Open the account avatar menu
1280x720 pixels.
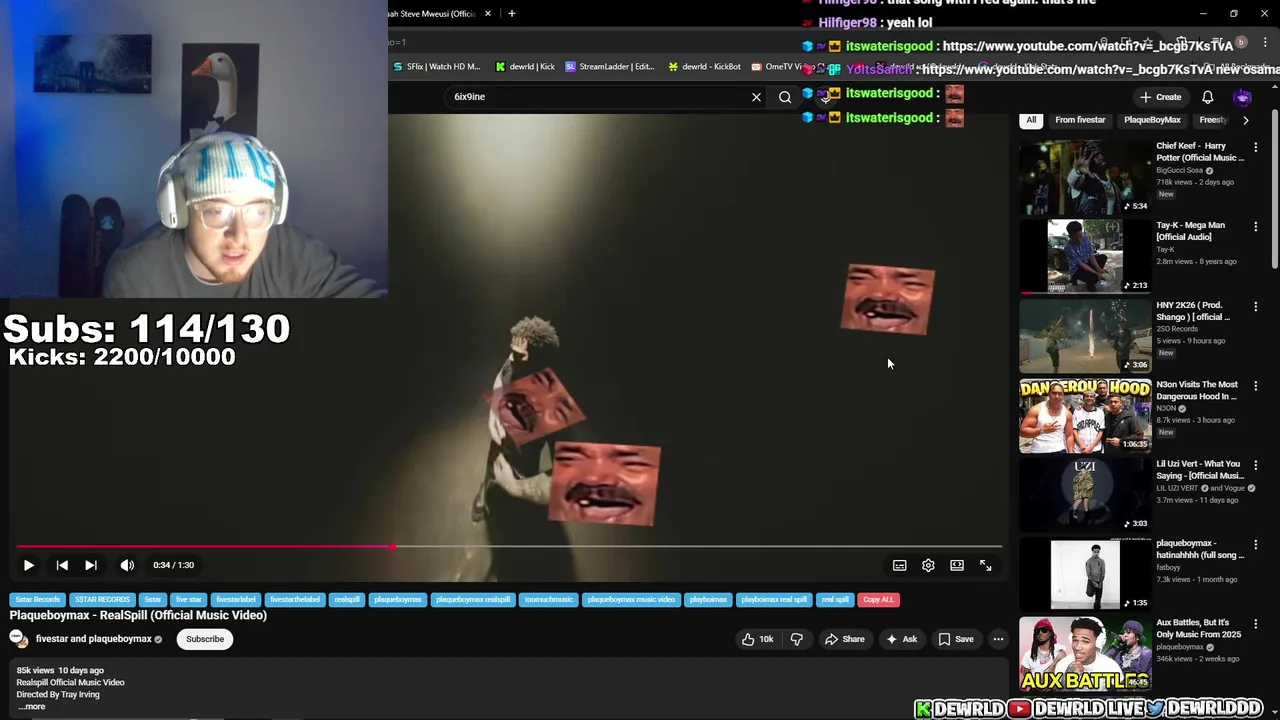pyautogui.click(x=1242, y=97)
